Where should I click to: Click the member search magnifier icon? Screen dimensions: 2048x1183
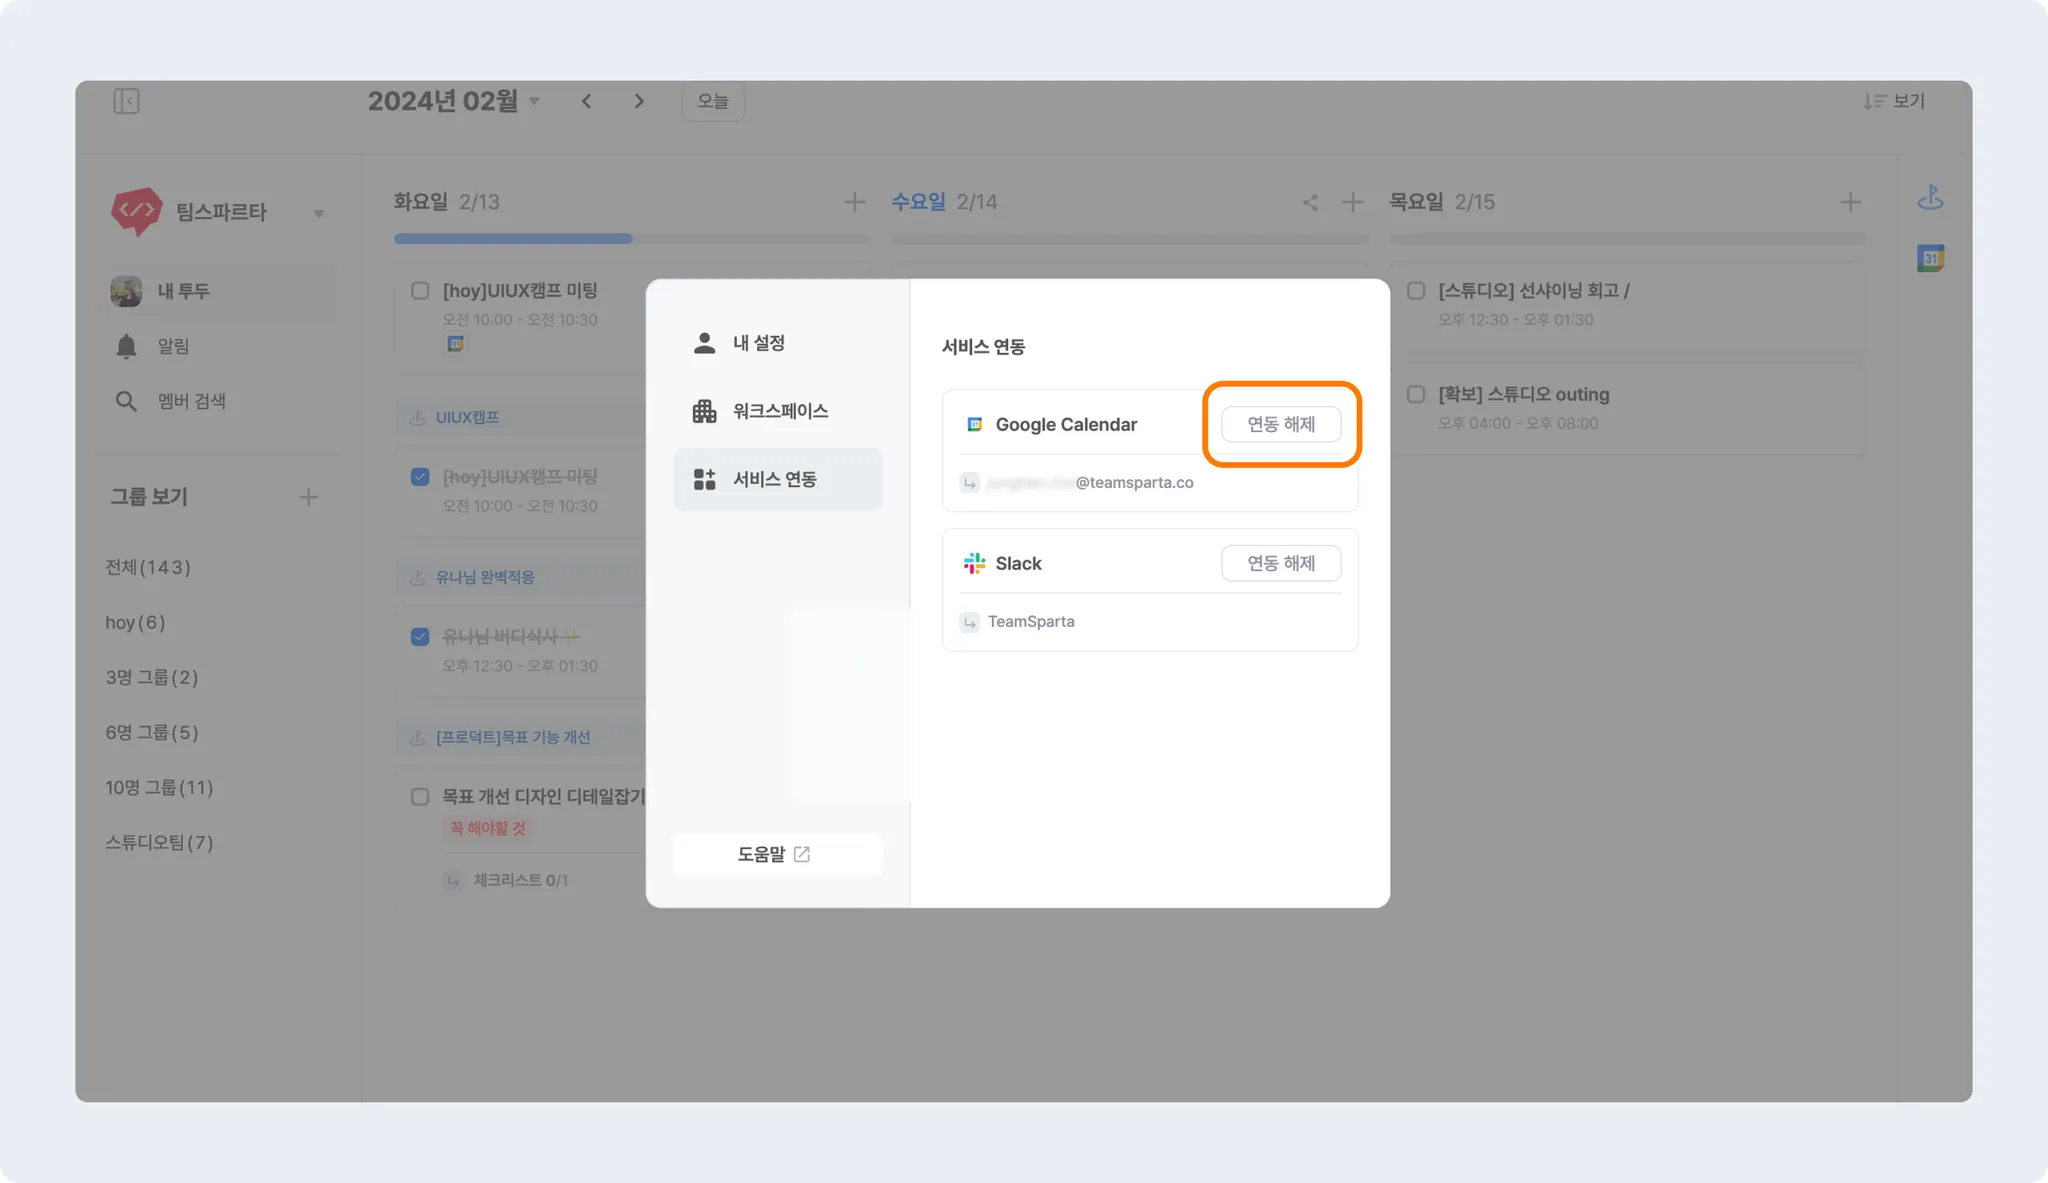click(x=126, y=401)
